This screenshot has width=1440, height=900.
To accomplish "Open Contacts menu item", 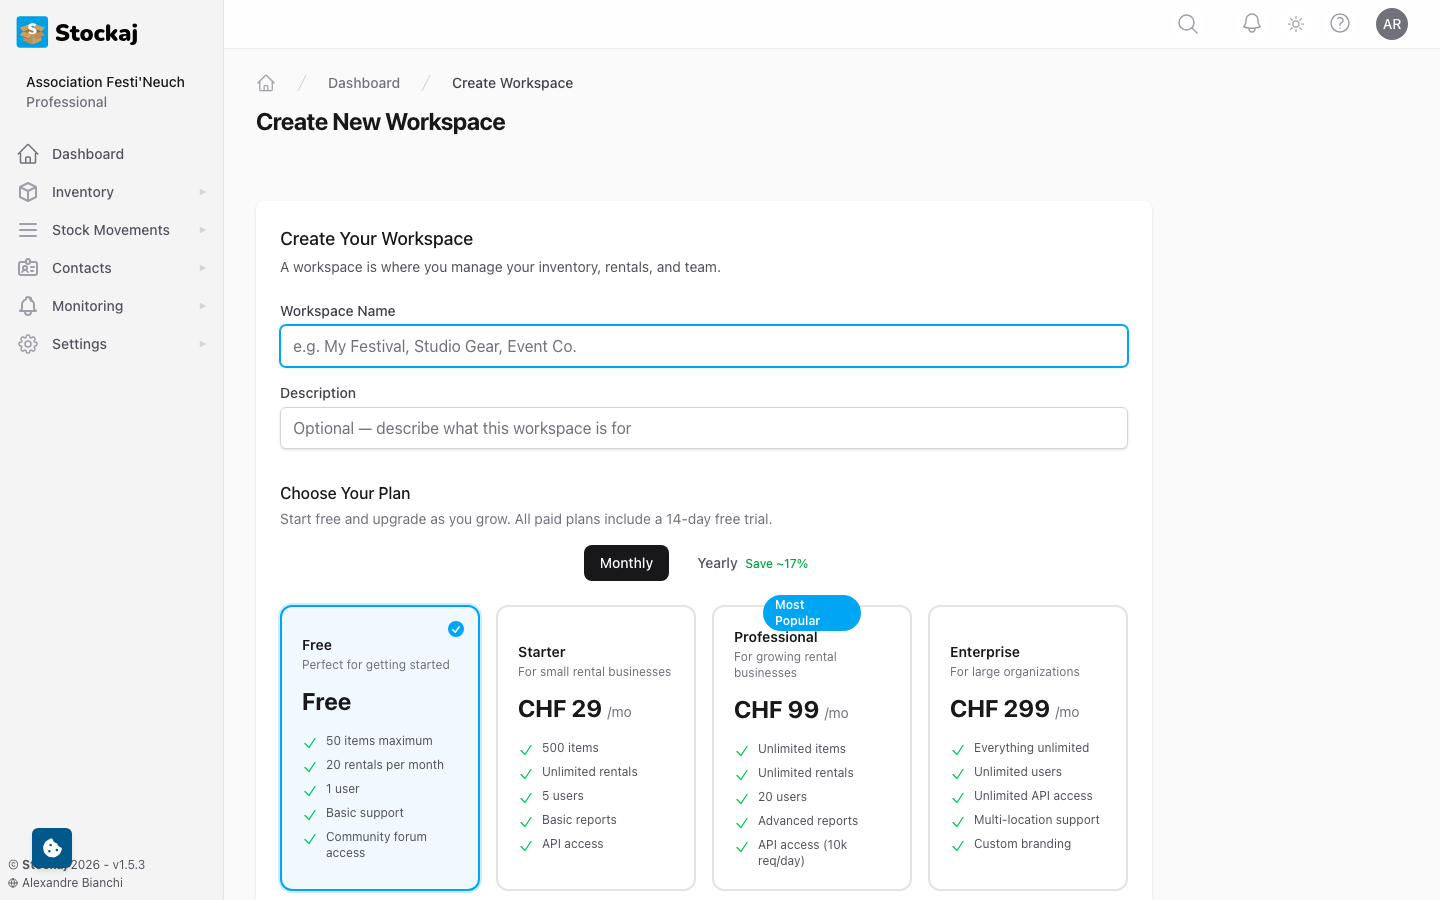I will tap(111, 268).
